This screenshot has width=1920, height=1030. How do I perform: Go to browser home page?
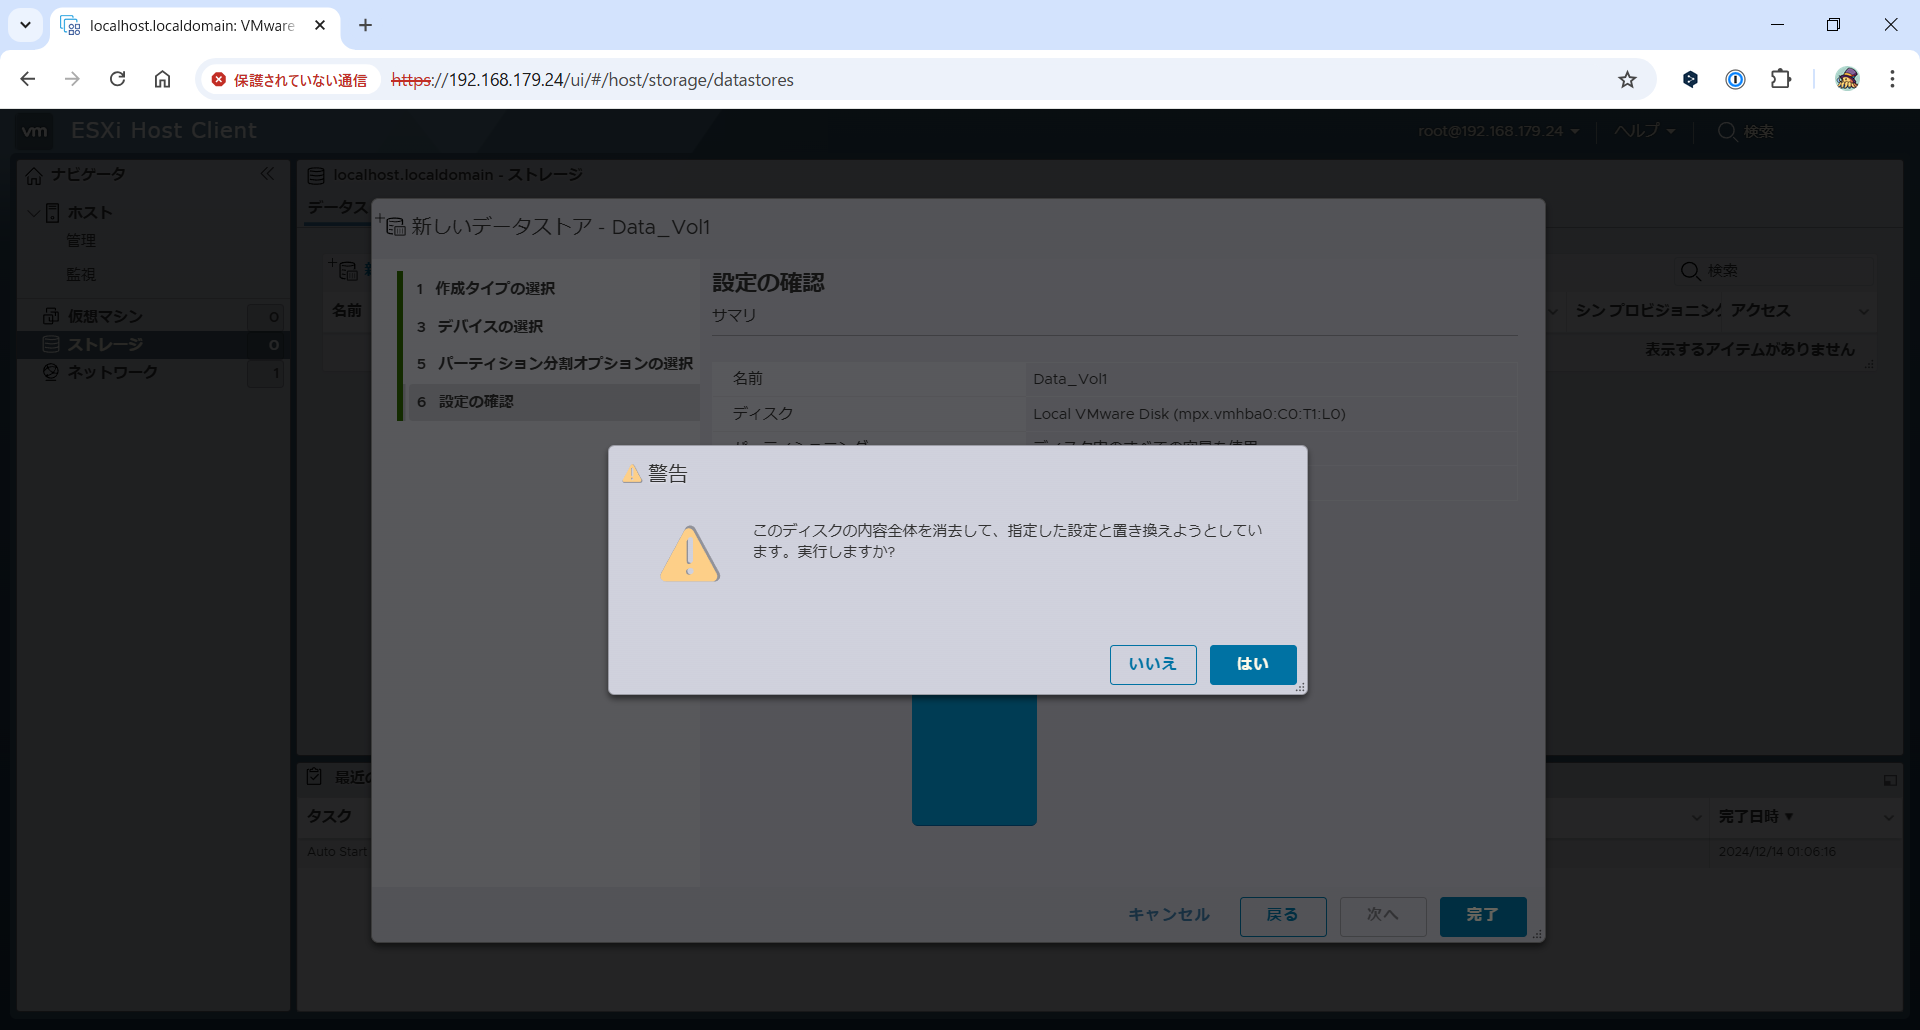click(163, 79)
